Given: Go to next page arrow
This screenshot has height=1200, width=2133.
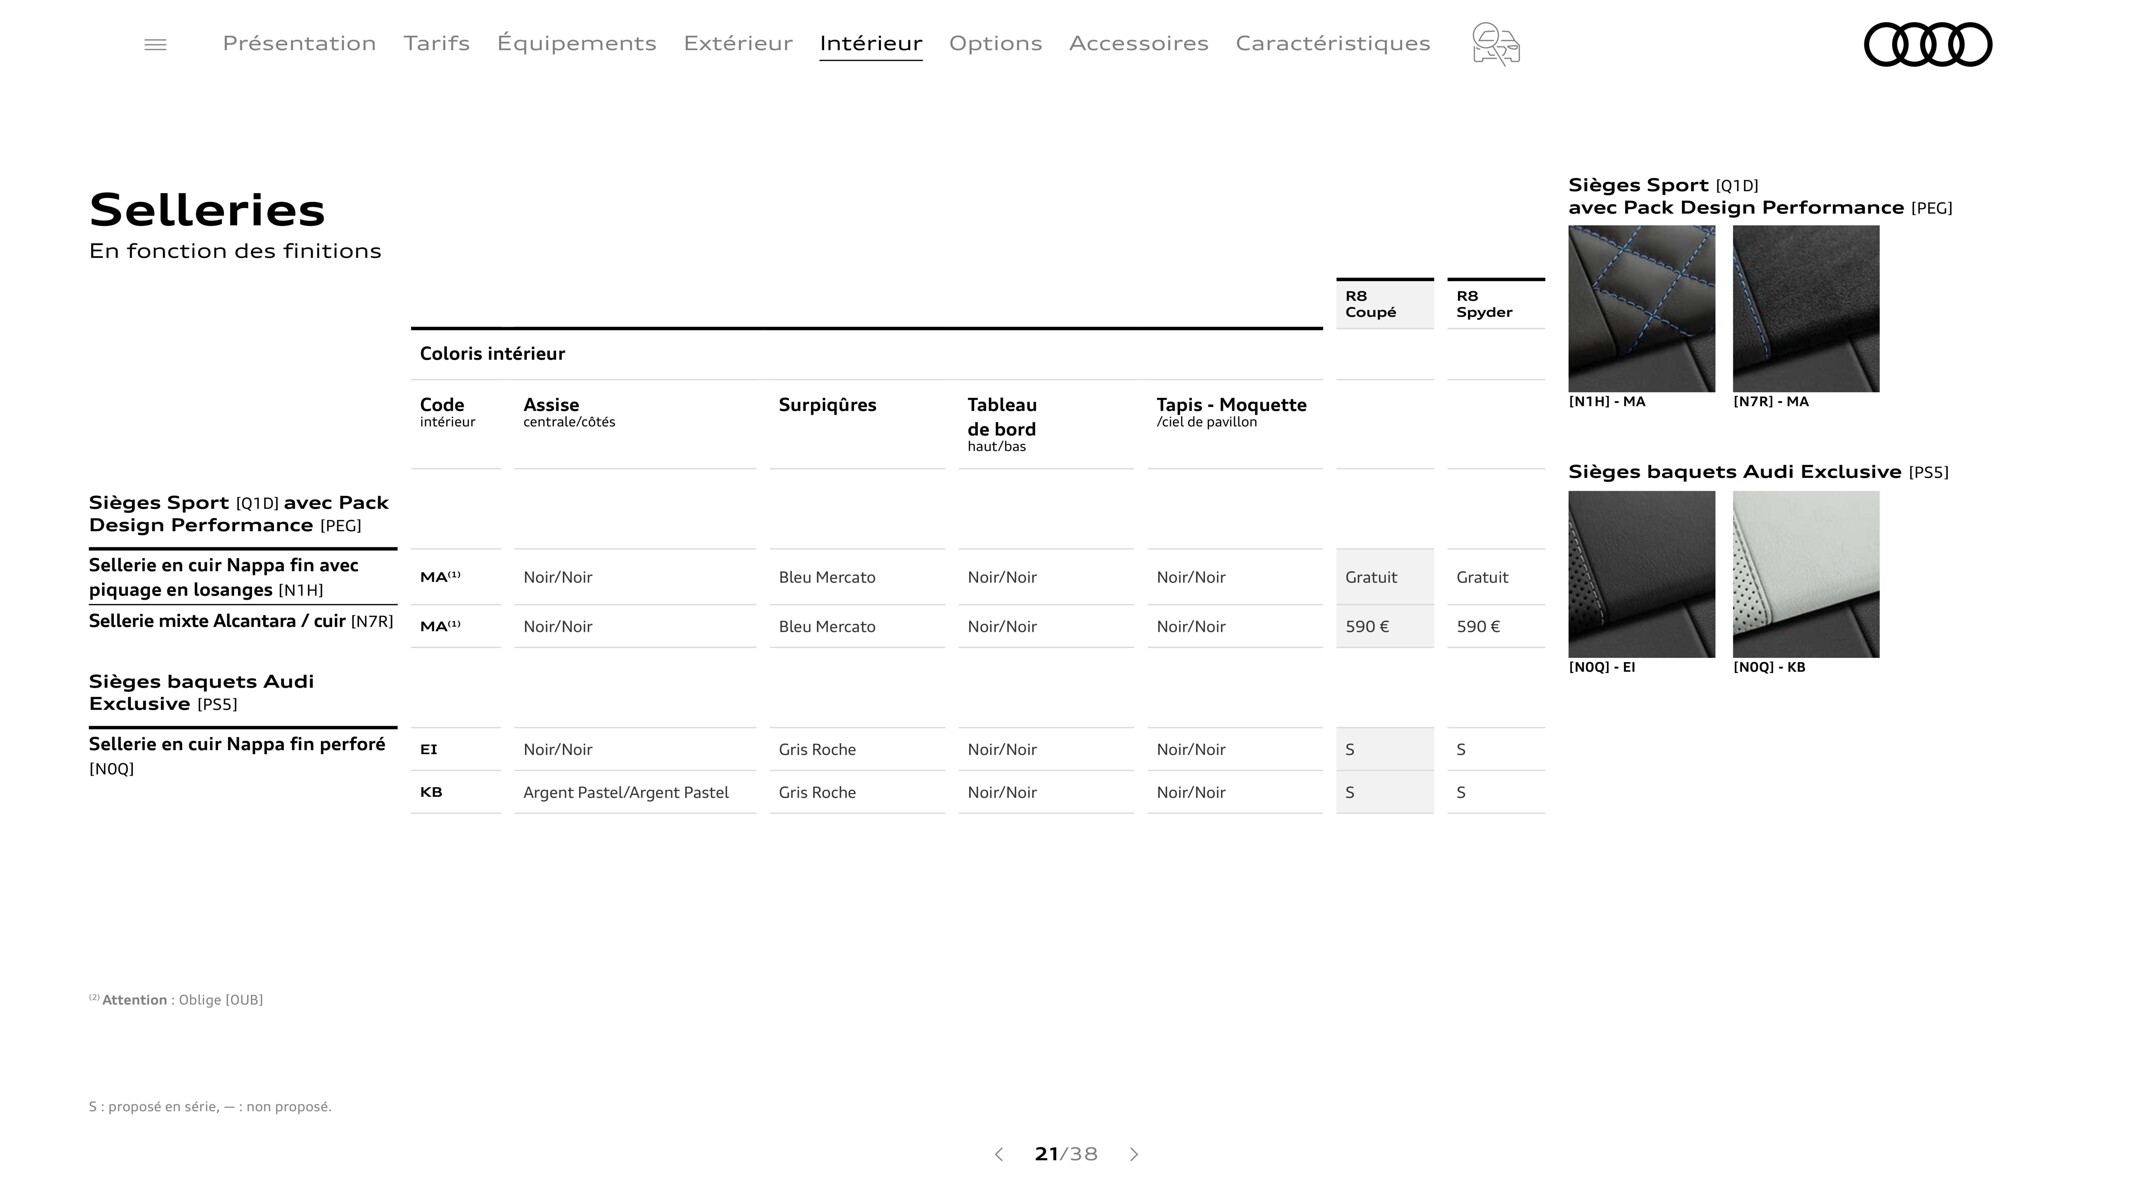Looking at the screenshot, I should pyautogui.click(x=1134, y=1154).
